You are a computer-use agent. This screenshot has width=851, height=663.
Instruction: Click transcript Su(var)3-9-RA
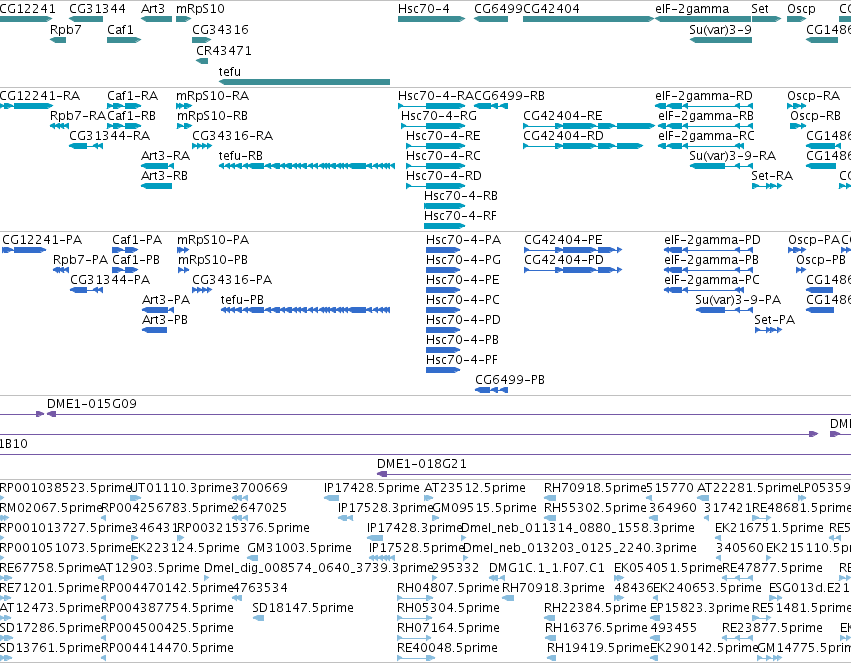[x=721, y=166]
